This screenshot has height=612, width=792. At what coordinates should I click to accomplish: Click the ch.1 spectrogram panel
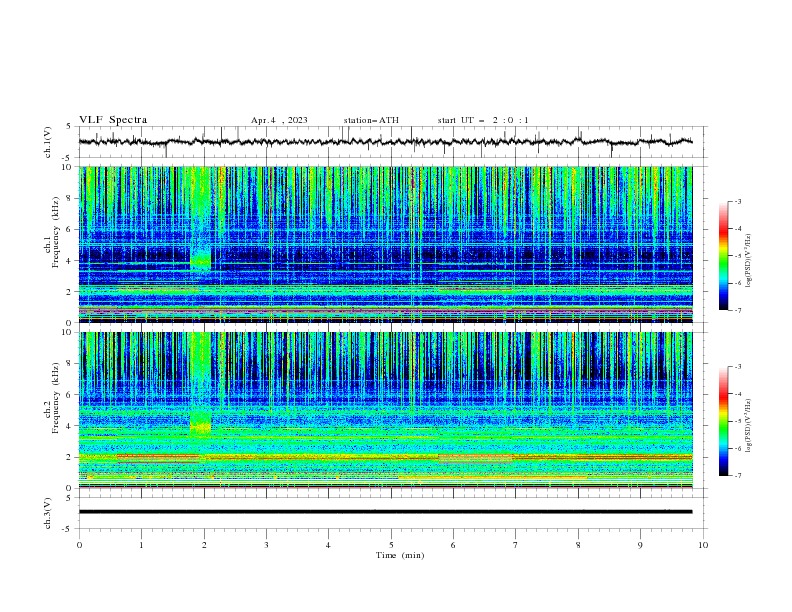click(385, 244)
